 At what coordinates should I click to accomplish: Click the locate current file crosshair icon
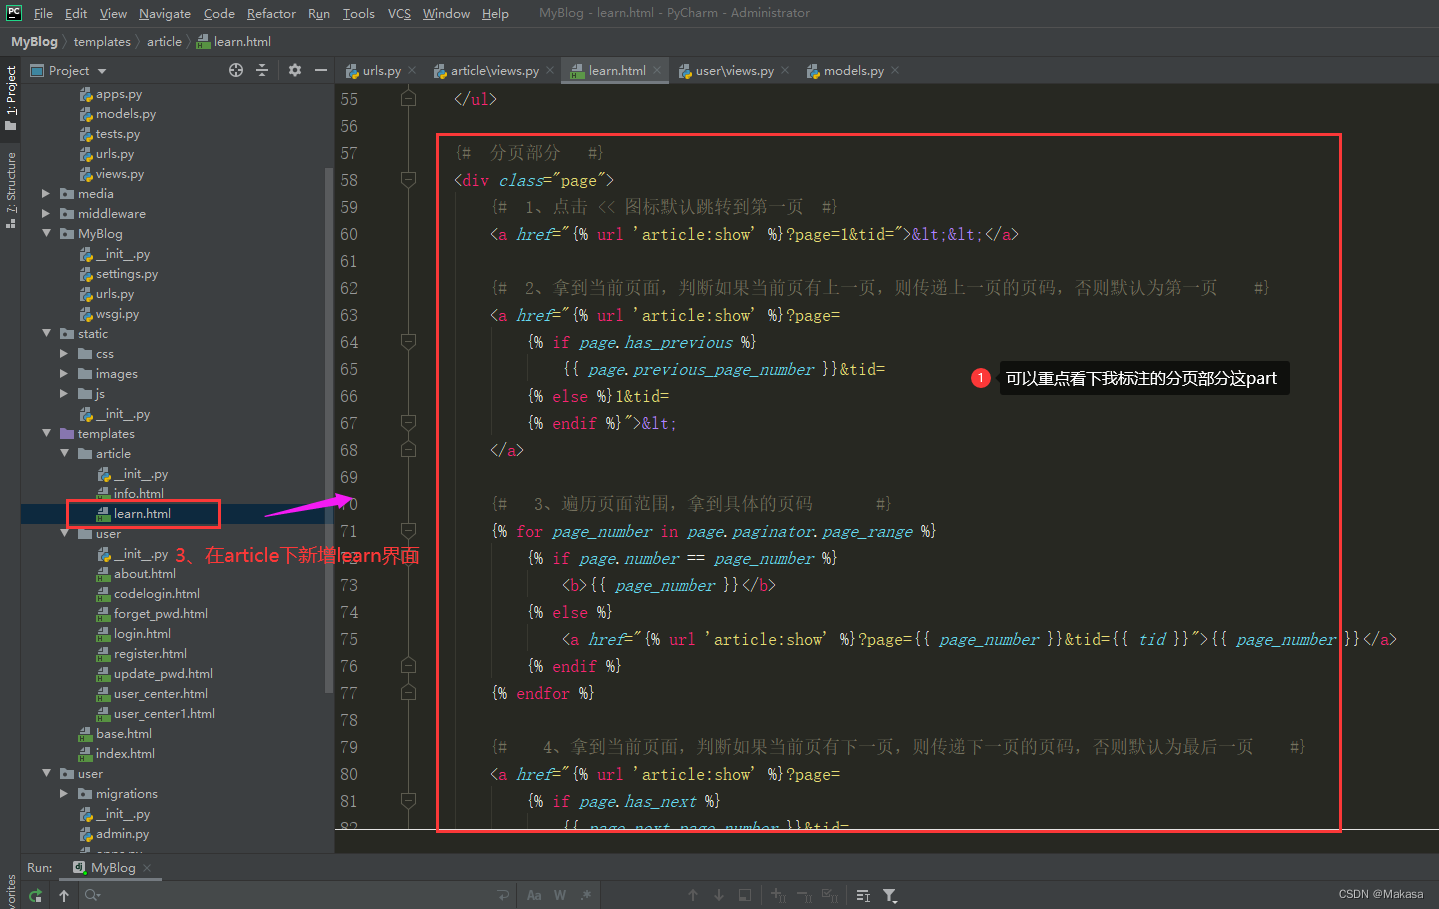point(236,70)
